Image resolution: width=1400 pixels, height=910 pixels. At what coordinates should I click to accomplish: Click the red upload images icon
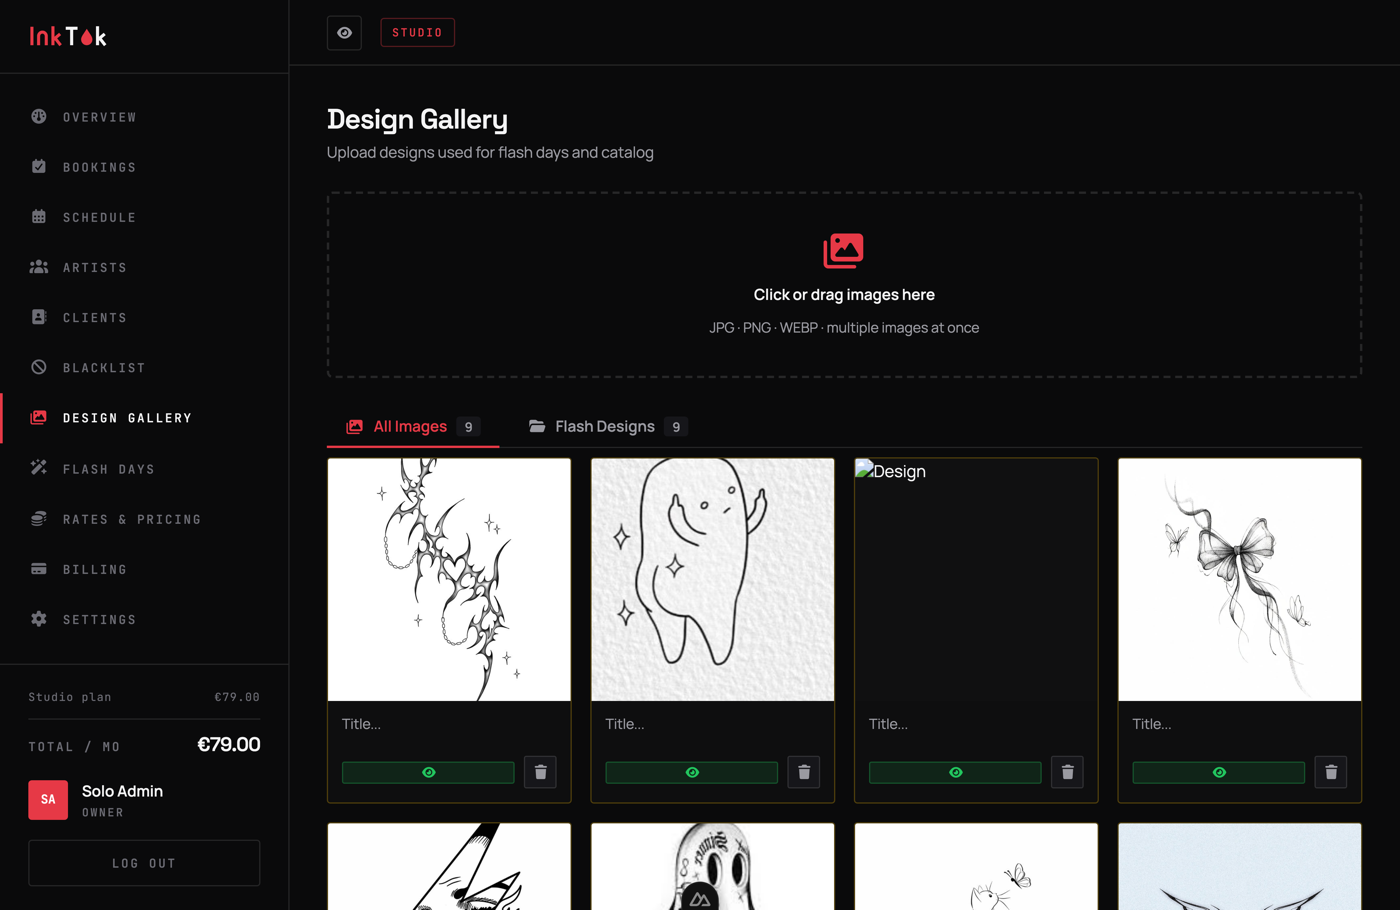pos(843,251)
